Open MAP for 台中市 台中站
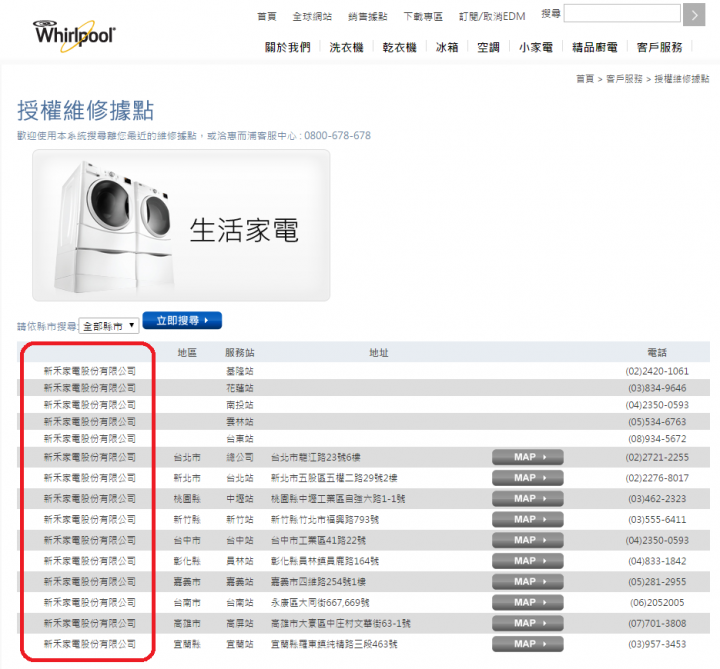 coord(528,540)
